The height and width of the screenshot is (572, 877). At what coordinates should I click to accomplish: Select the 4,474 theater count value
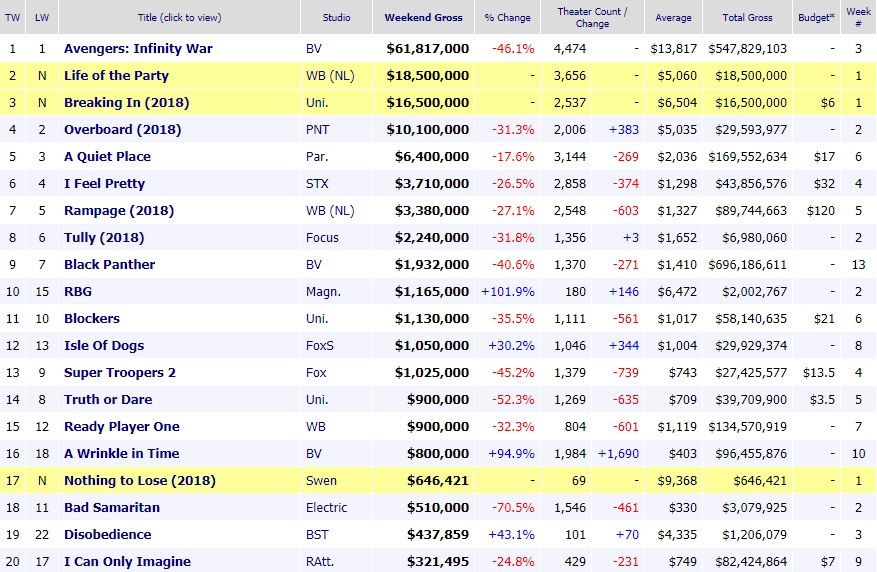[x=570, y=49]
